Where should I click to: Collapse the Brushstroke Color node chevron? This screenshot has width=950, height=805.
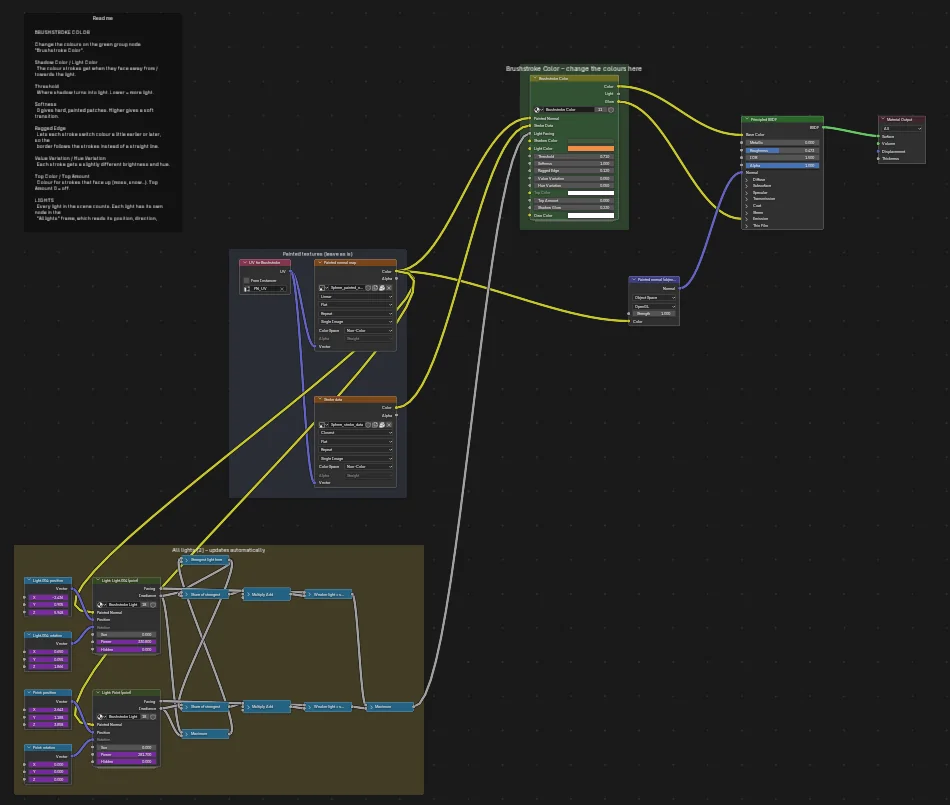click(534, 78)
